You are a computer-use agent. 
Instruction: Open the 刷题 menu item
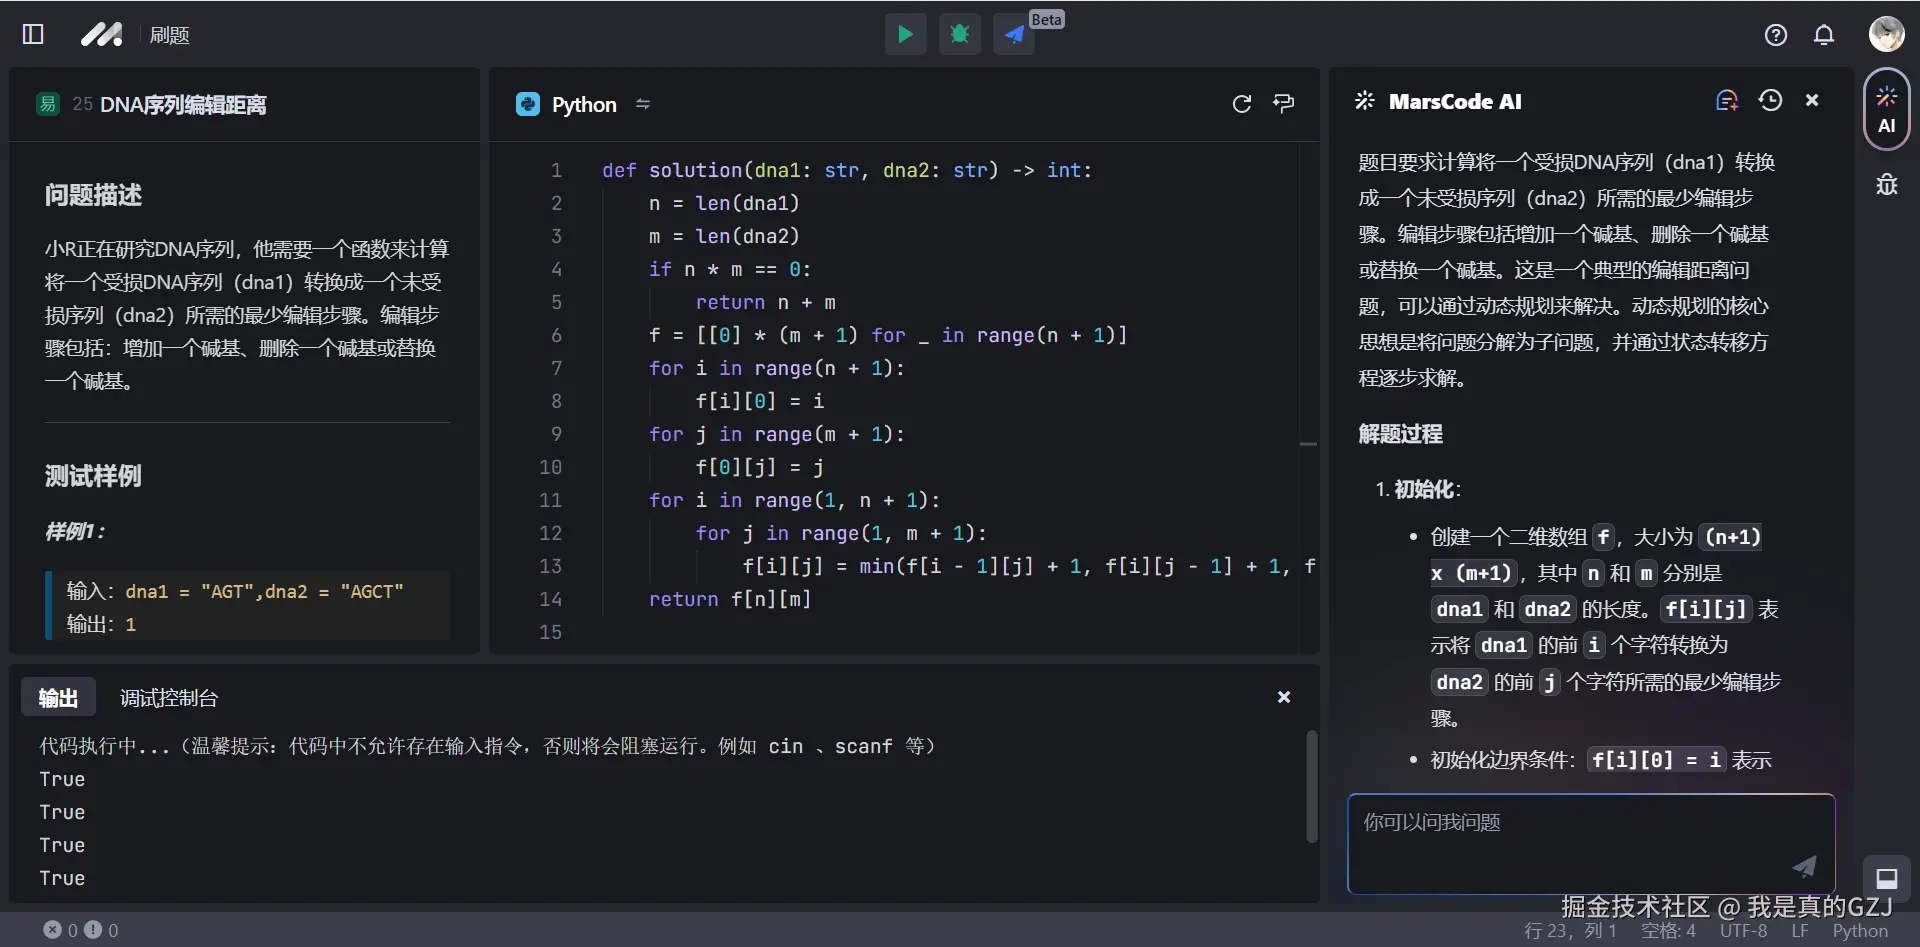coord(170,34)
